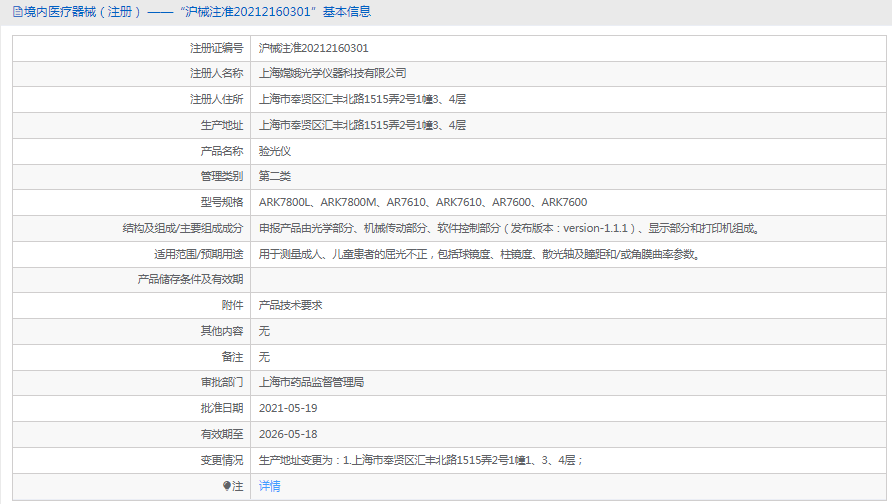Image resolution: width=892 pixels, height=504 pixels.
Task: Click the 注册人名称 label
Action: click(216, 73)
